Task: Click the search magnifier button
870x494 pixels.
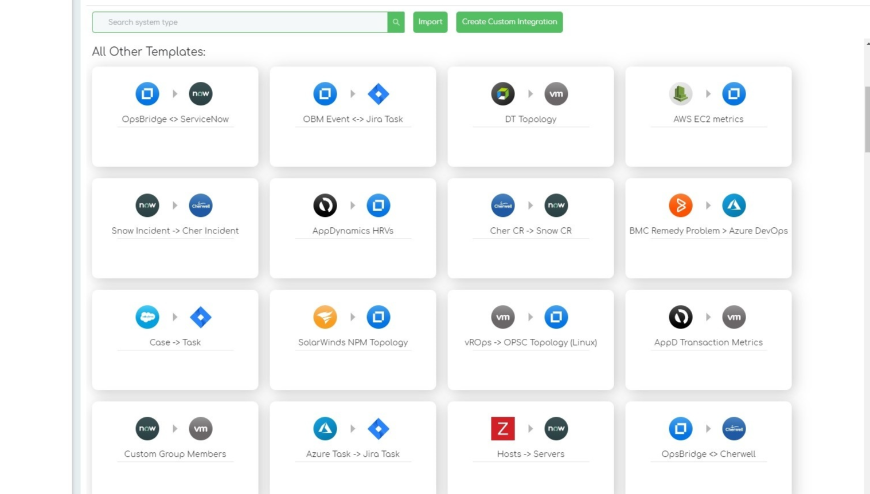Action: 396,22
